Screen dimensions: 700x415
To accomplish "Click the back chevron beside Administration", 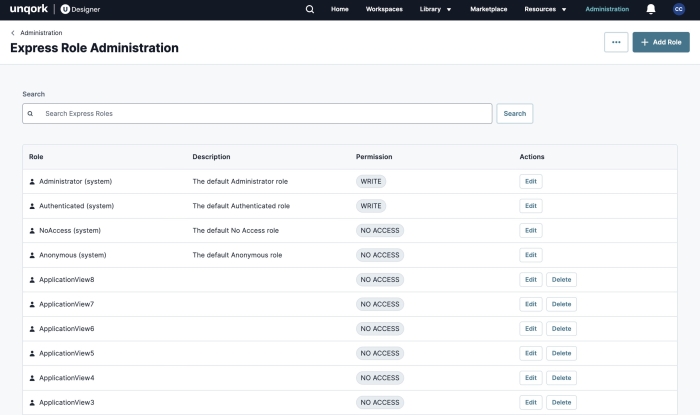I will pos(13,33).
